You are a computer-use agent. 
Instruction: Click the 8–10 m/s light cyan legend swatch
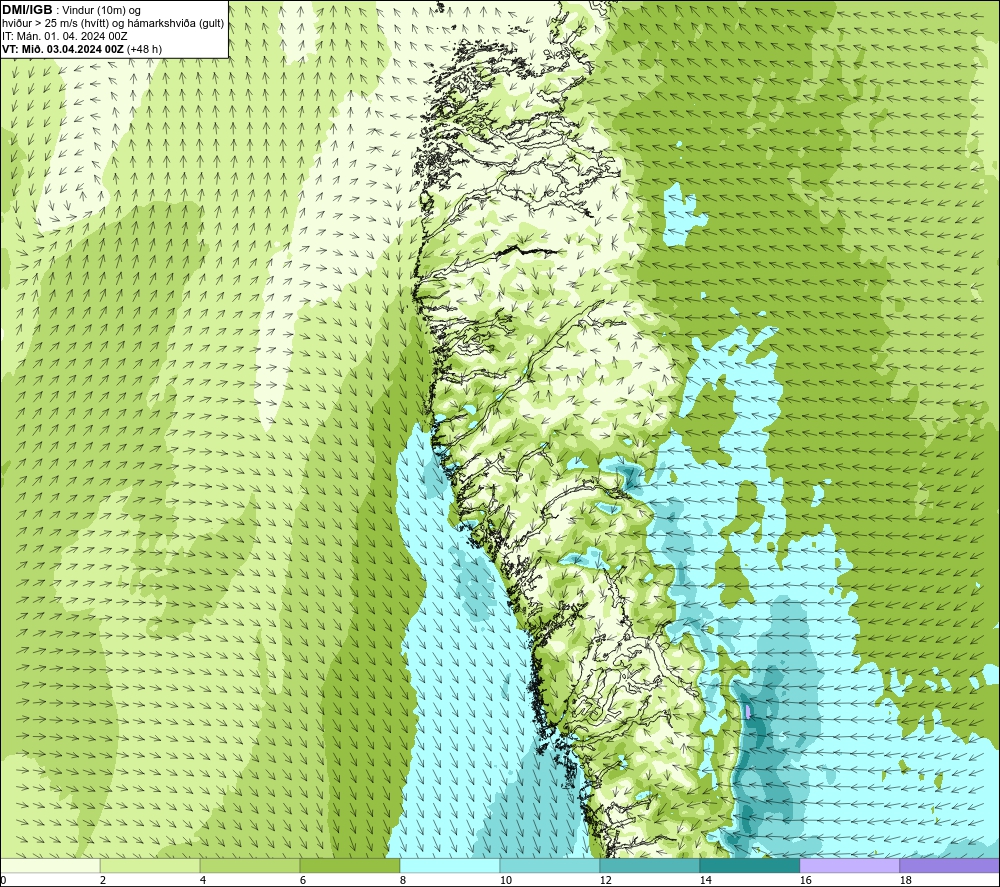click(450, 865)
